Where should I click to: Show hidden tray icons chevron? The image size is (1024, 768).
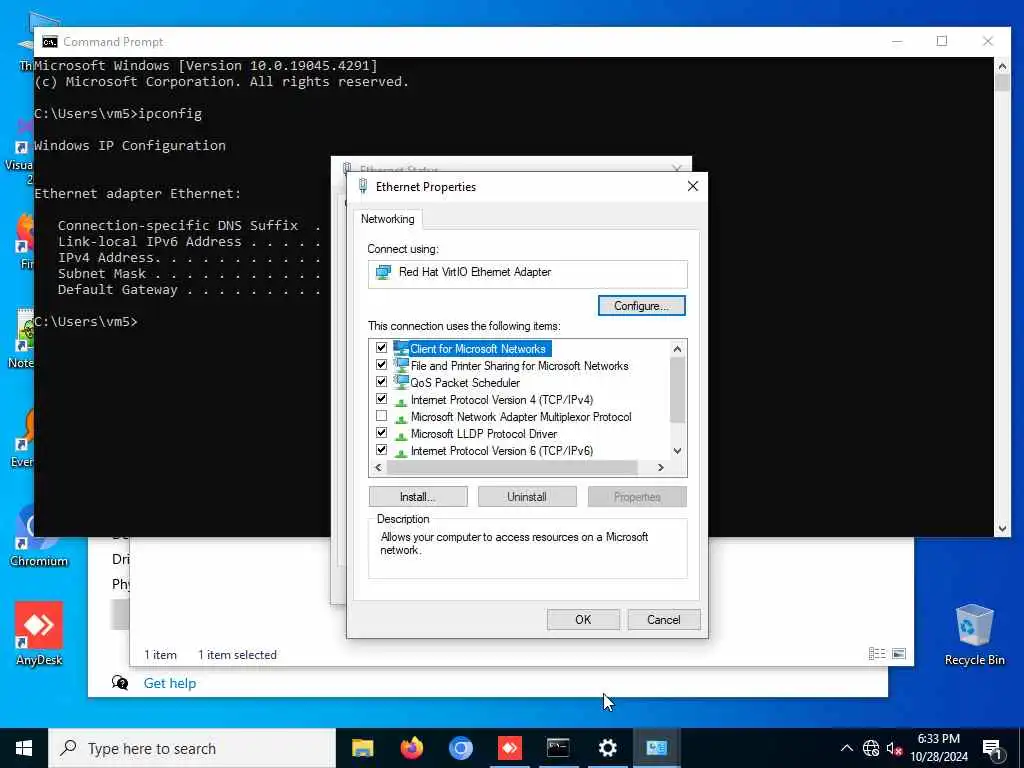tap(846, 748)
